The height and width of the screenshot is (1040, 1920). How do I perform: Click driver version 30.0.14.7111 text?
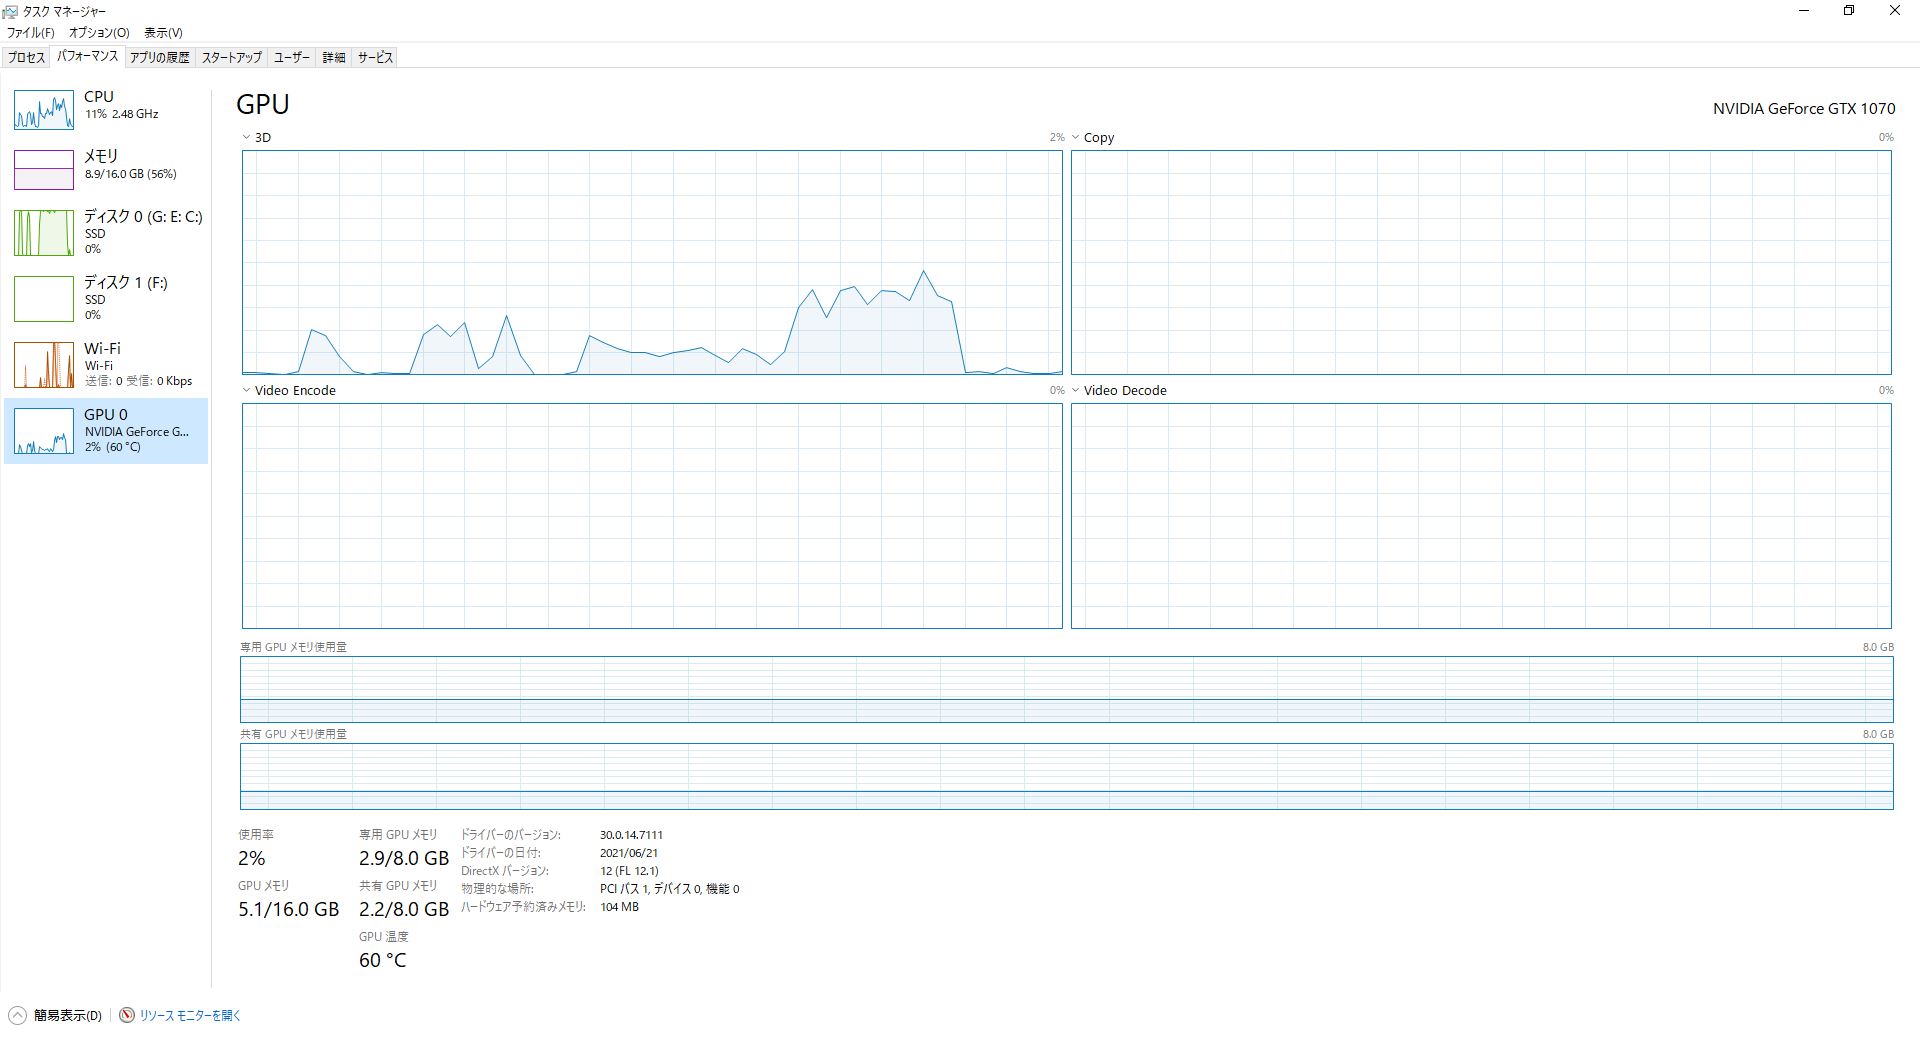pyautogui.click(x=631, y=835)
